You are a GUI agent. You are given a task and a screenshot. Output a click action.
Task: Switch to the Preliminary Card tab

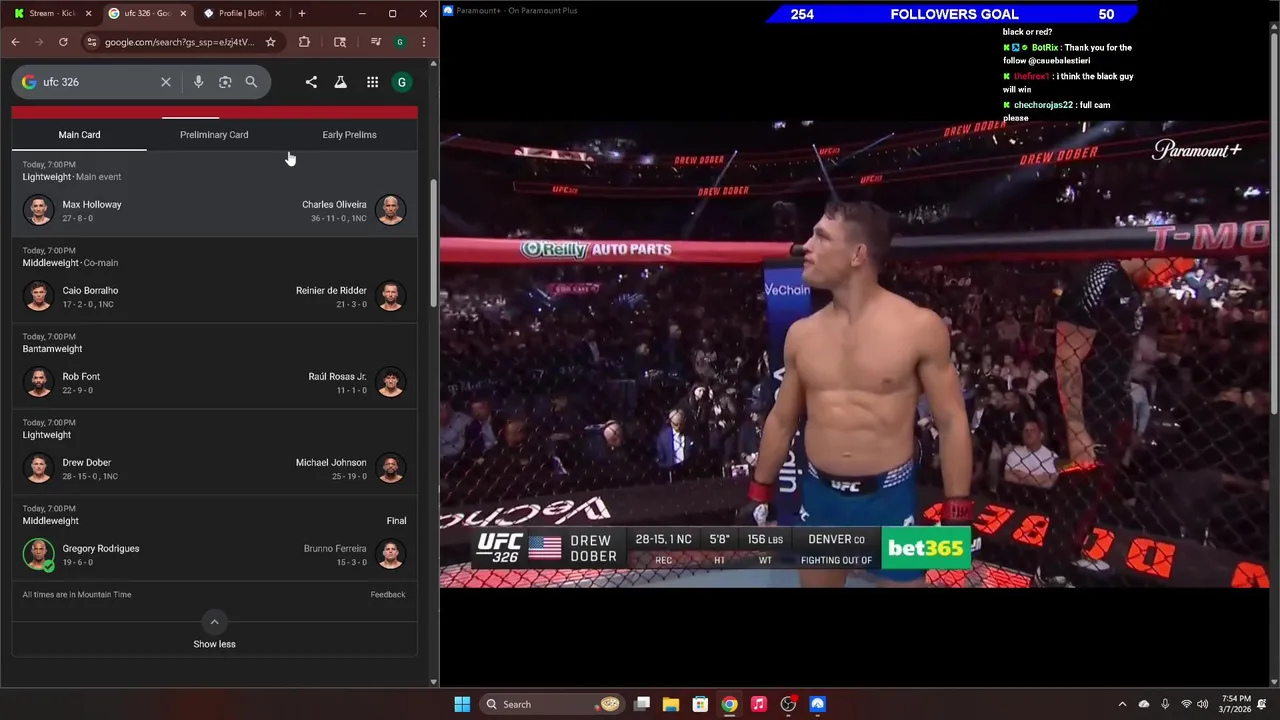(x=214, y=134)
